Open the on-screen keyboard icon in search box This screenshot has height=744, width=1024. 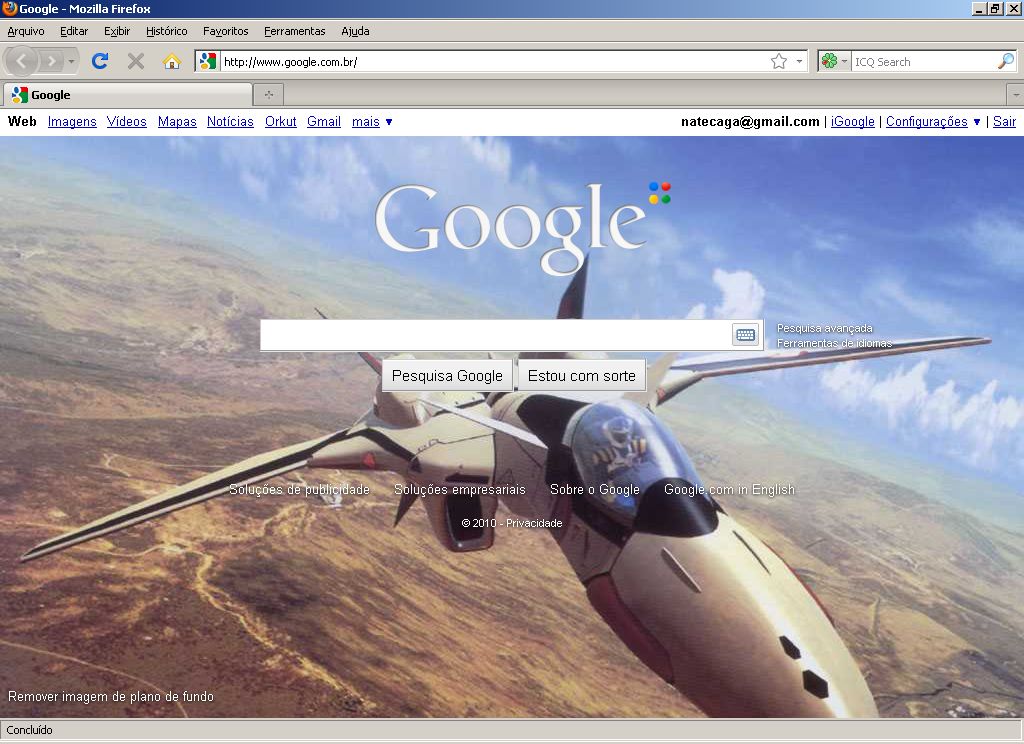click(x=745, y=335)
